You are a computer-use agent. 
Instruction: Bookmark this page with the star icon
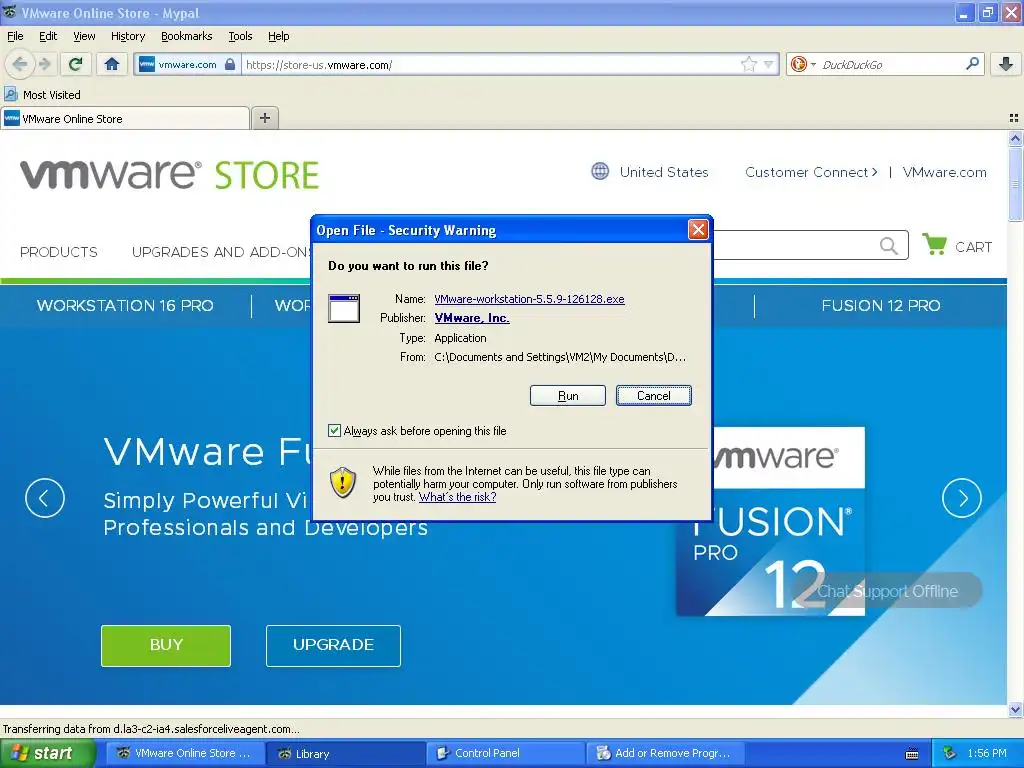click(748, 64)
